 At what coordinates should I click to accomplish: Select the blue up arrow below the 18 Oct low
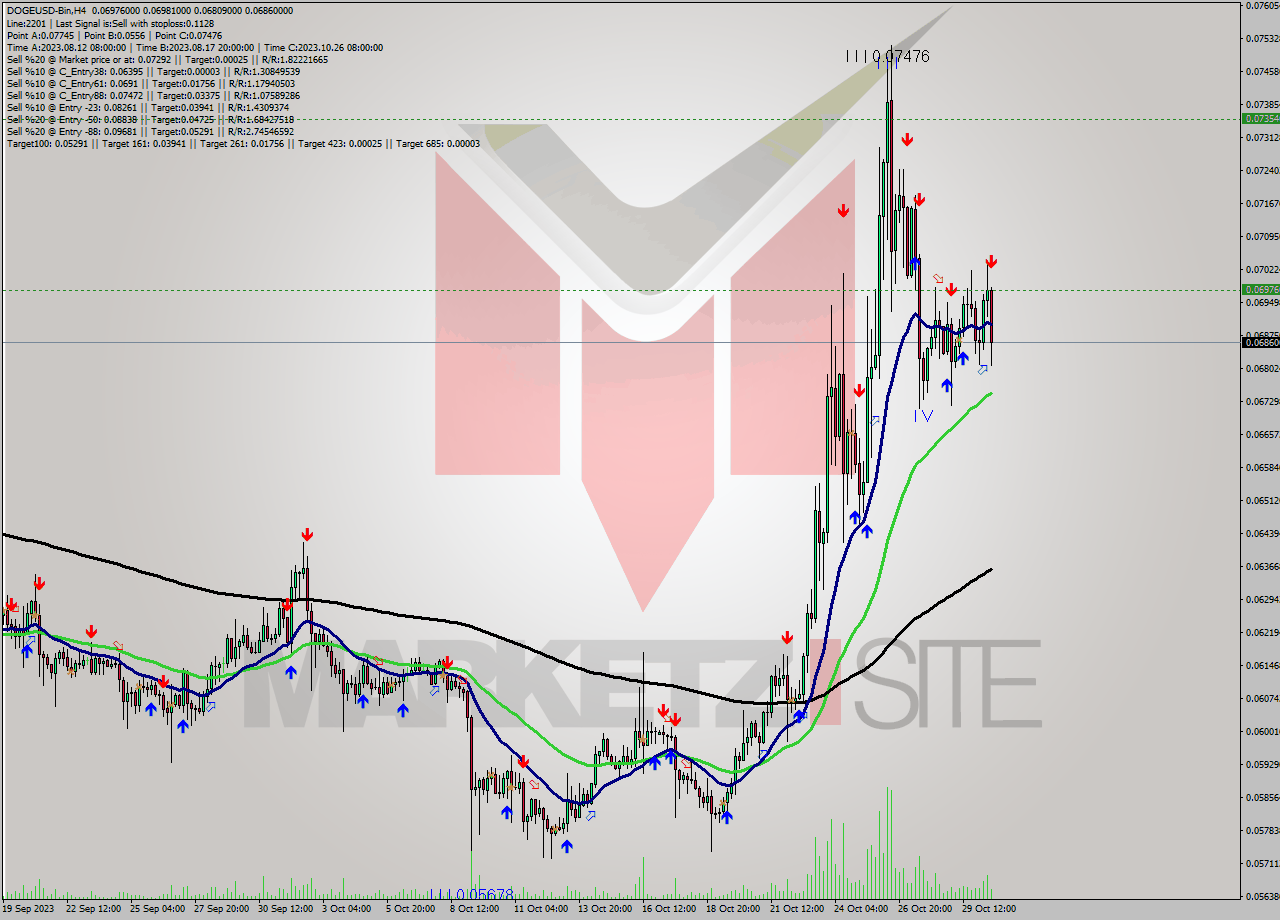(x=726, y=817)
